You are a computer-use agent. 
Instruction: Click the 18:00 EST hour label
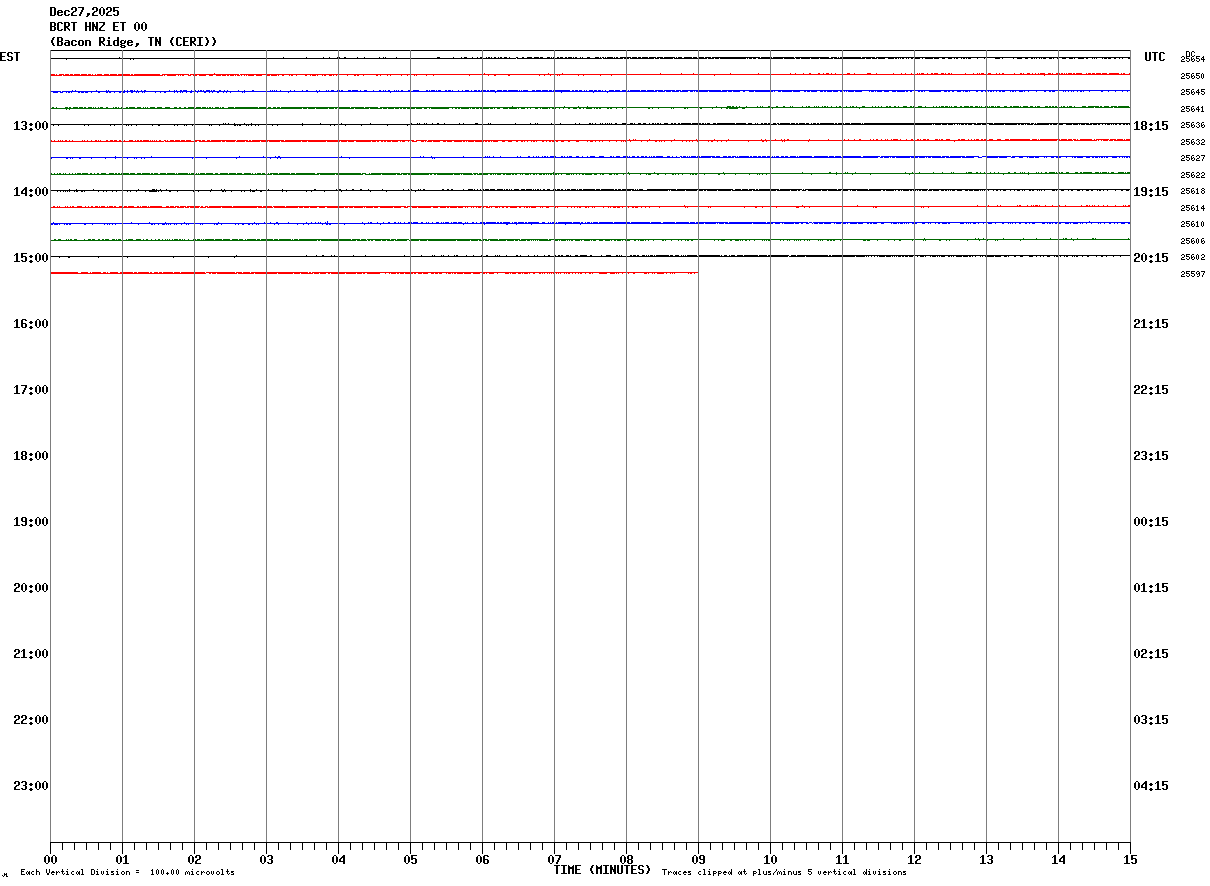tap(31, 455)
